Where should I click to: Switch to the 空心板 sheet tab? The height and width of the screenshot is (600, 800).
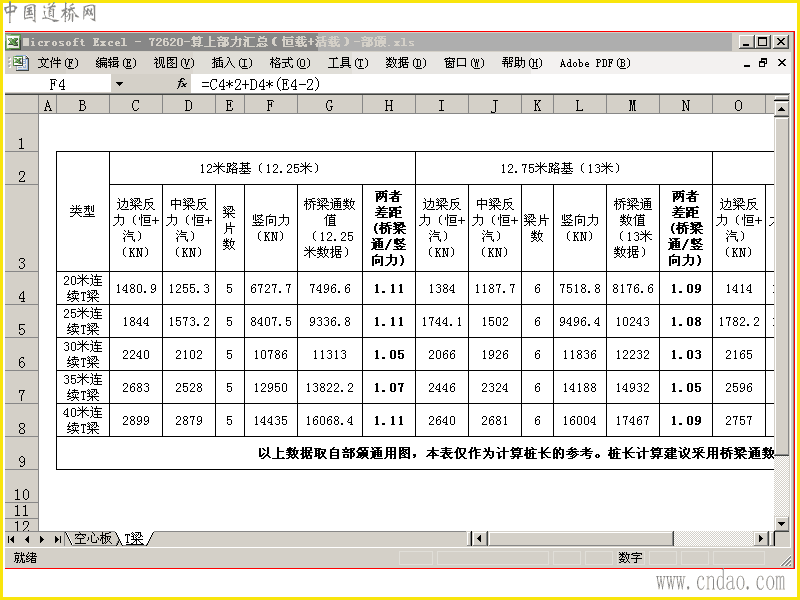coord(92,538)
